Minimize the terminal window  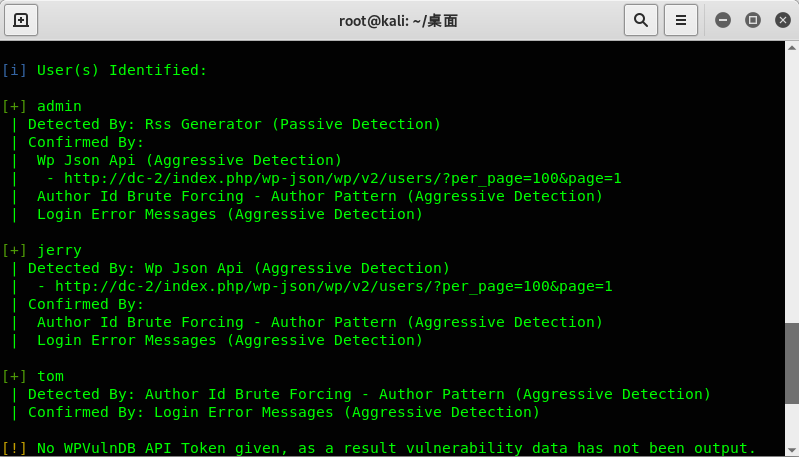tap(723, 20)
